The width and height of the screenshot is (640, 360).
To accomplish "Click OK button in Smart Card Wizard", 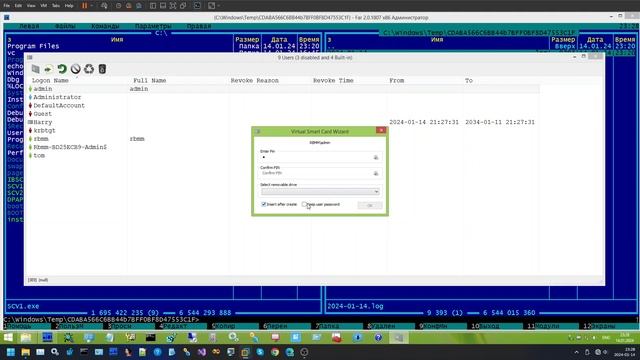I will click(x=370, y=205).
